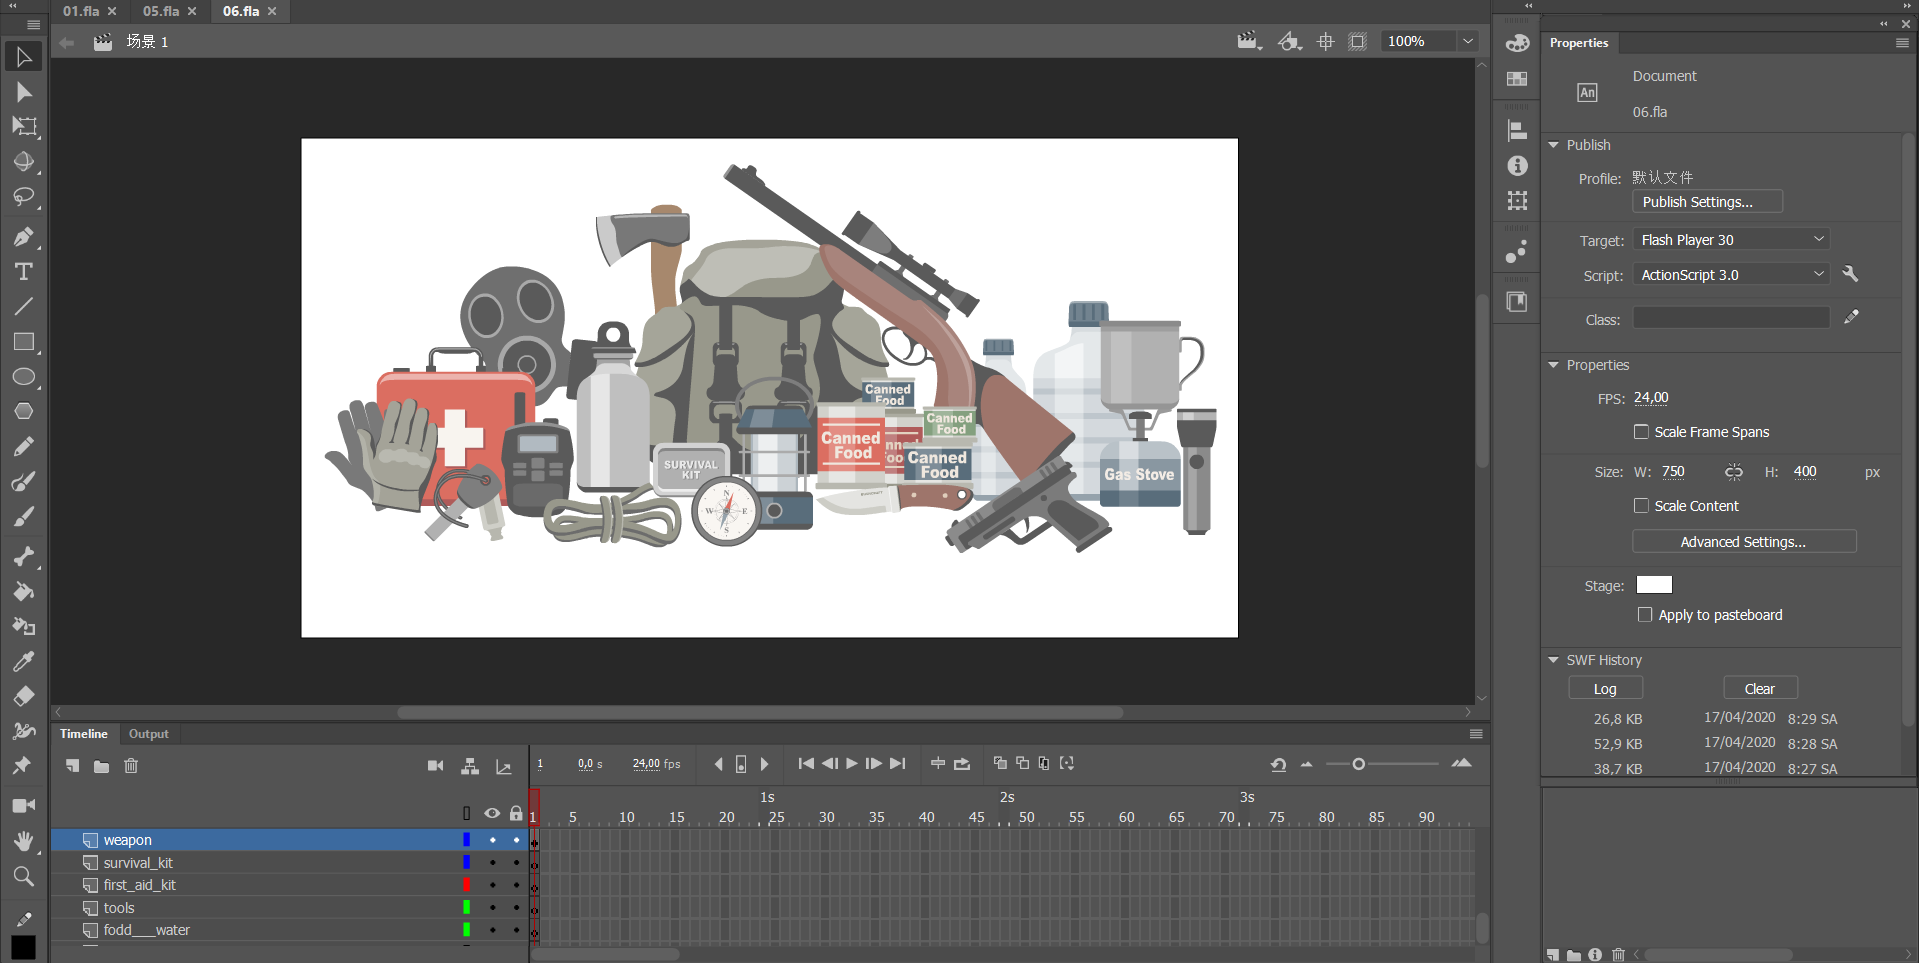Open the Flash Player 30 target dropdown
Image resolution: width=1919 pixels, height=963 pixels.
point(1731,240)
